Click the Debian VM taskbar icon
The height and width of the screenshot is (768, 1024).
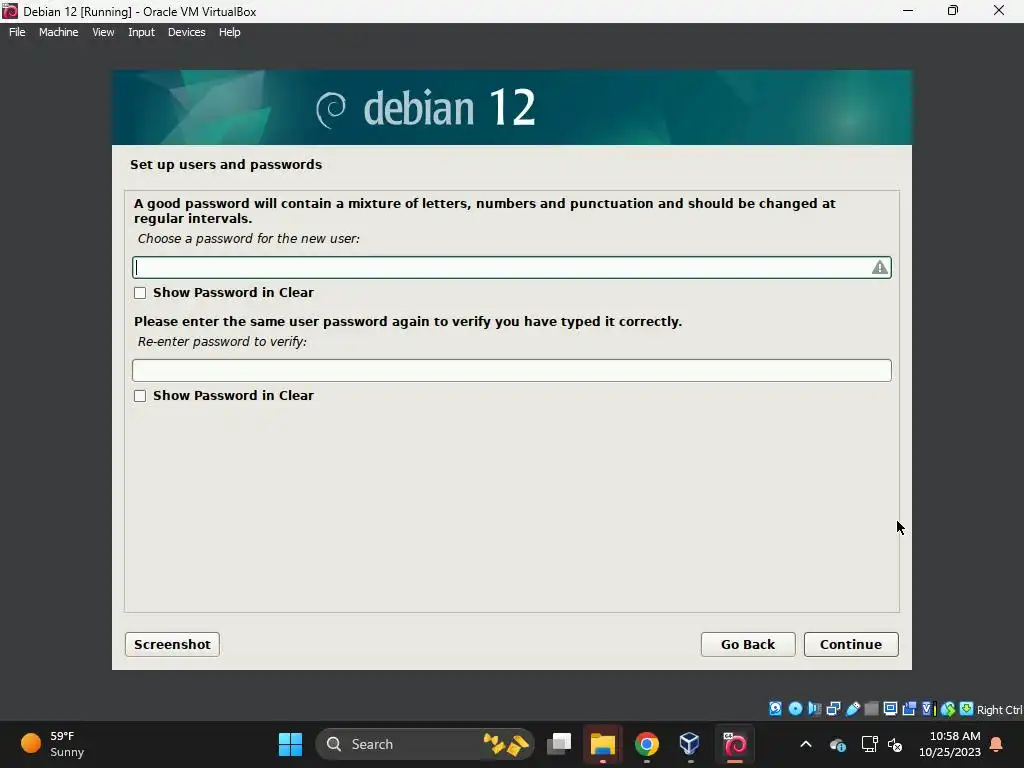(735, 744)
